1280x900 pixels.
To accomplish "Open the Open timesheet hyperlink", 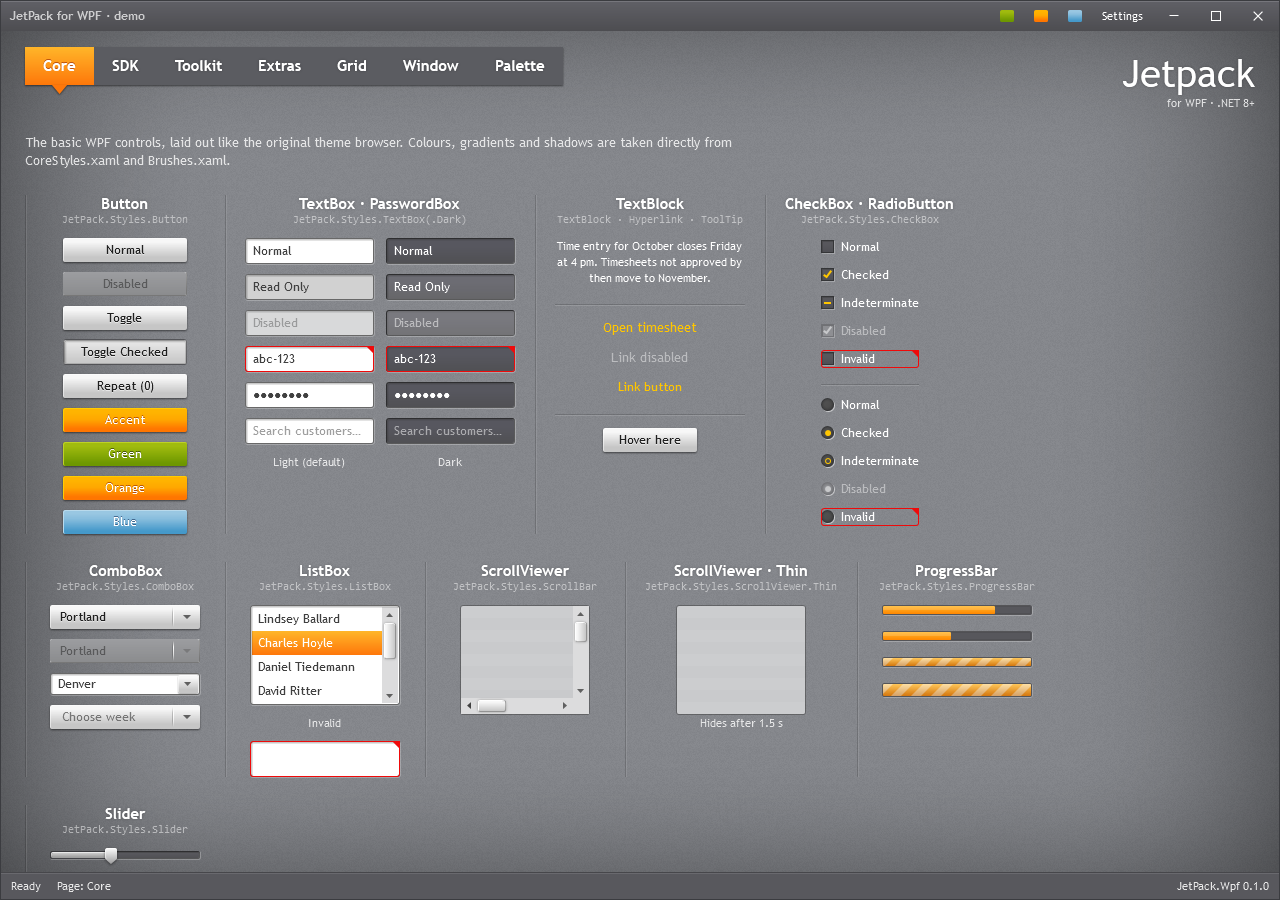I will click(650, 328).
